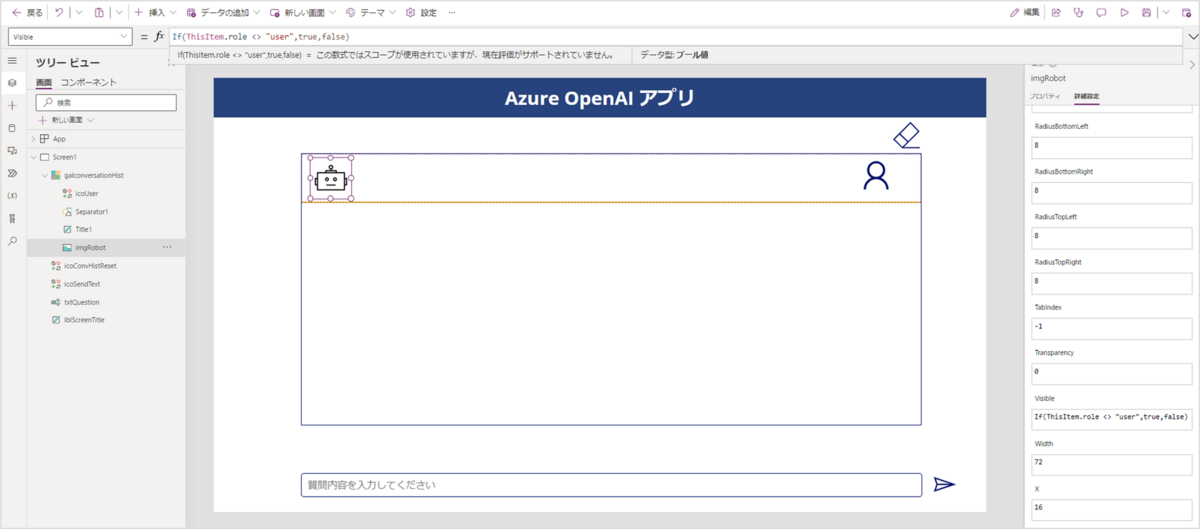Open the 新しい画面 menu in the top toolbar
The height and width of the screenshot is (529, 1200).
pos(304,13)
